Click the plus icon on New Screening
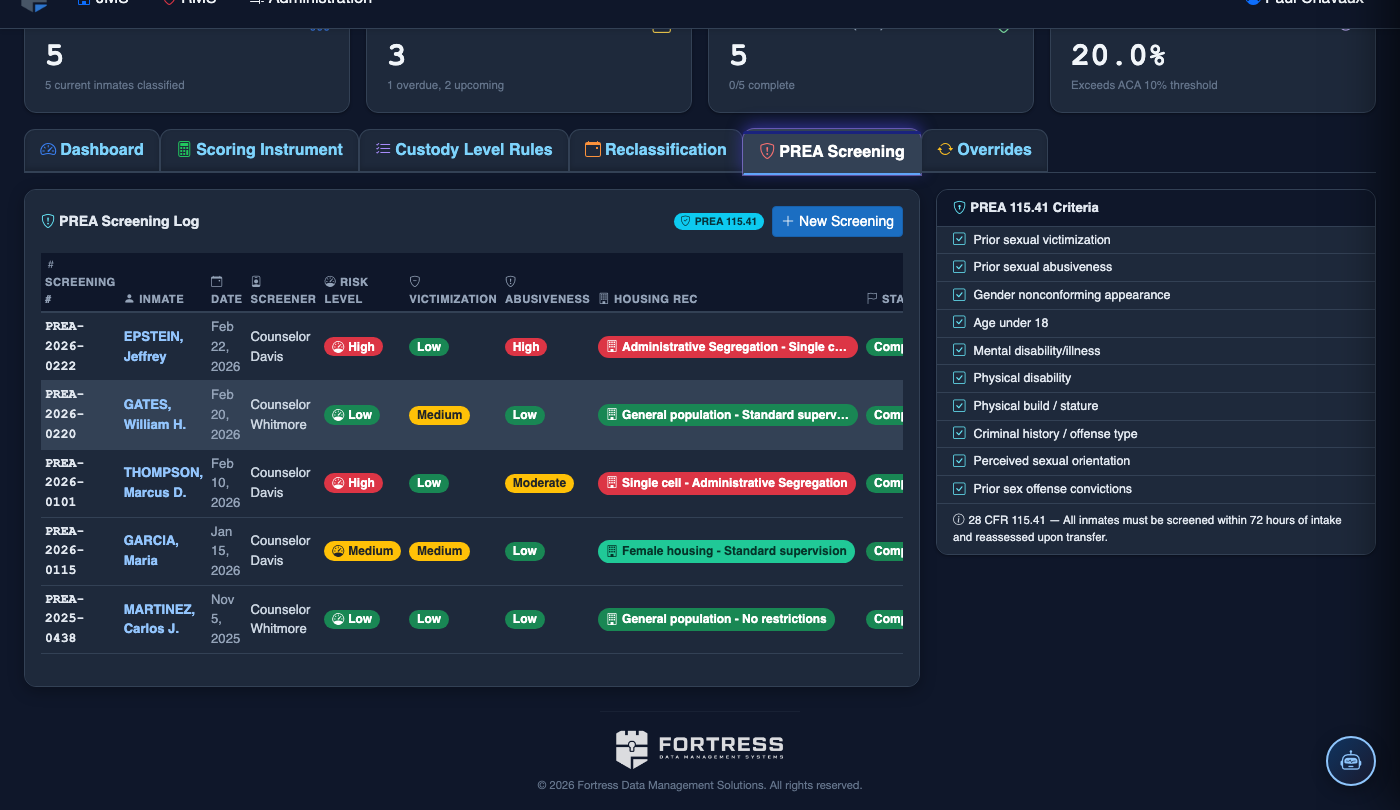The height and width of the screenshot is (810, 1400). click(788, 221)
